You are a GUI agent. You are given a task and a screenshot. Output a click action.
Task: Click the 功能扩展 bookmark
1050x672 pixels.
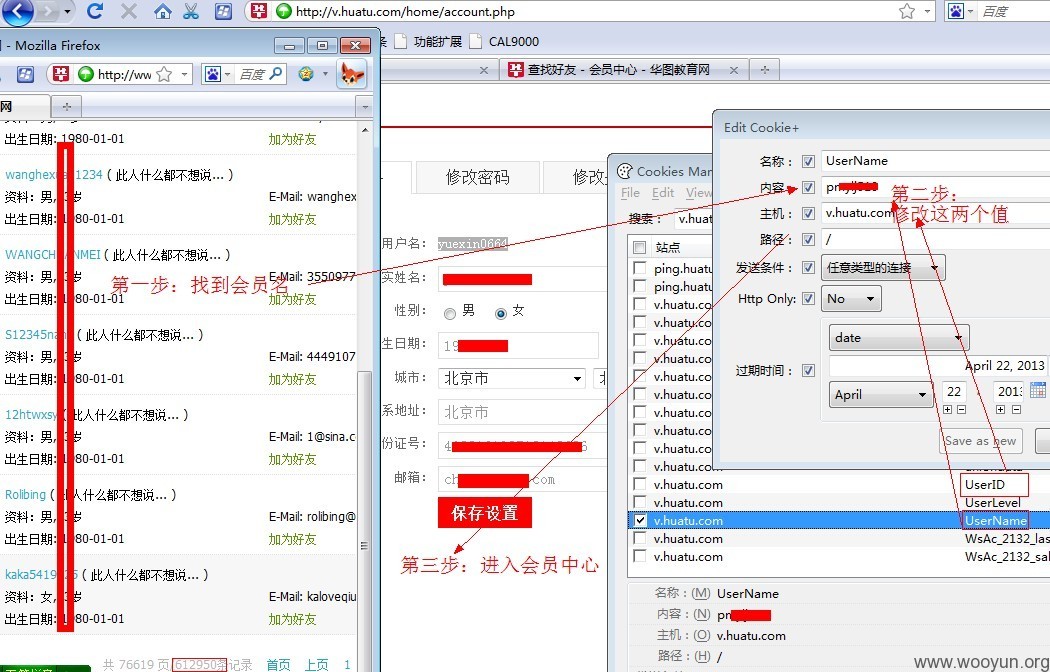click(429, 41)
